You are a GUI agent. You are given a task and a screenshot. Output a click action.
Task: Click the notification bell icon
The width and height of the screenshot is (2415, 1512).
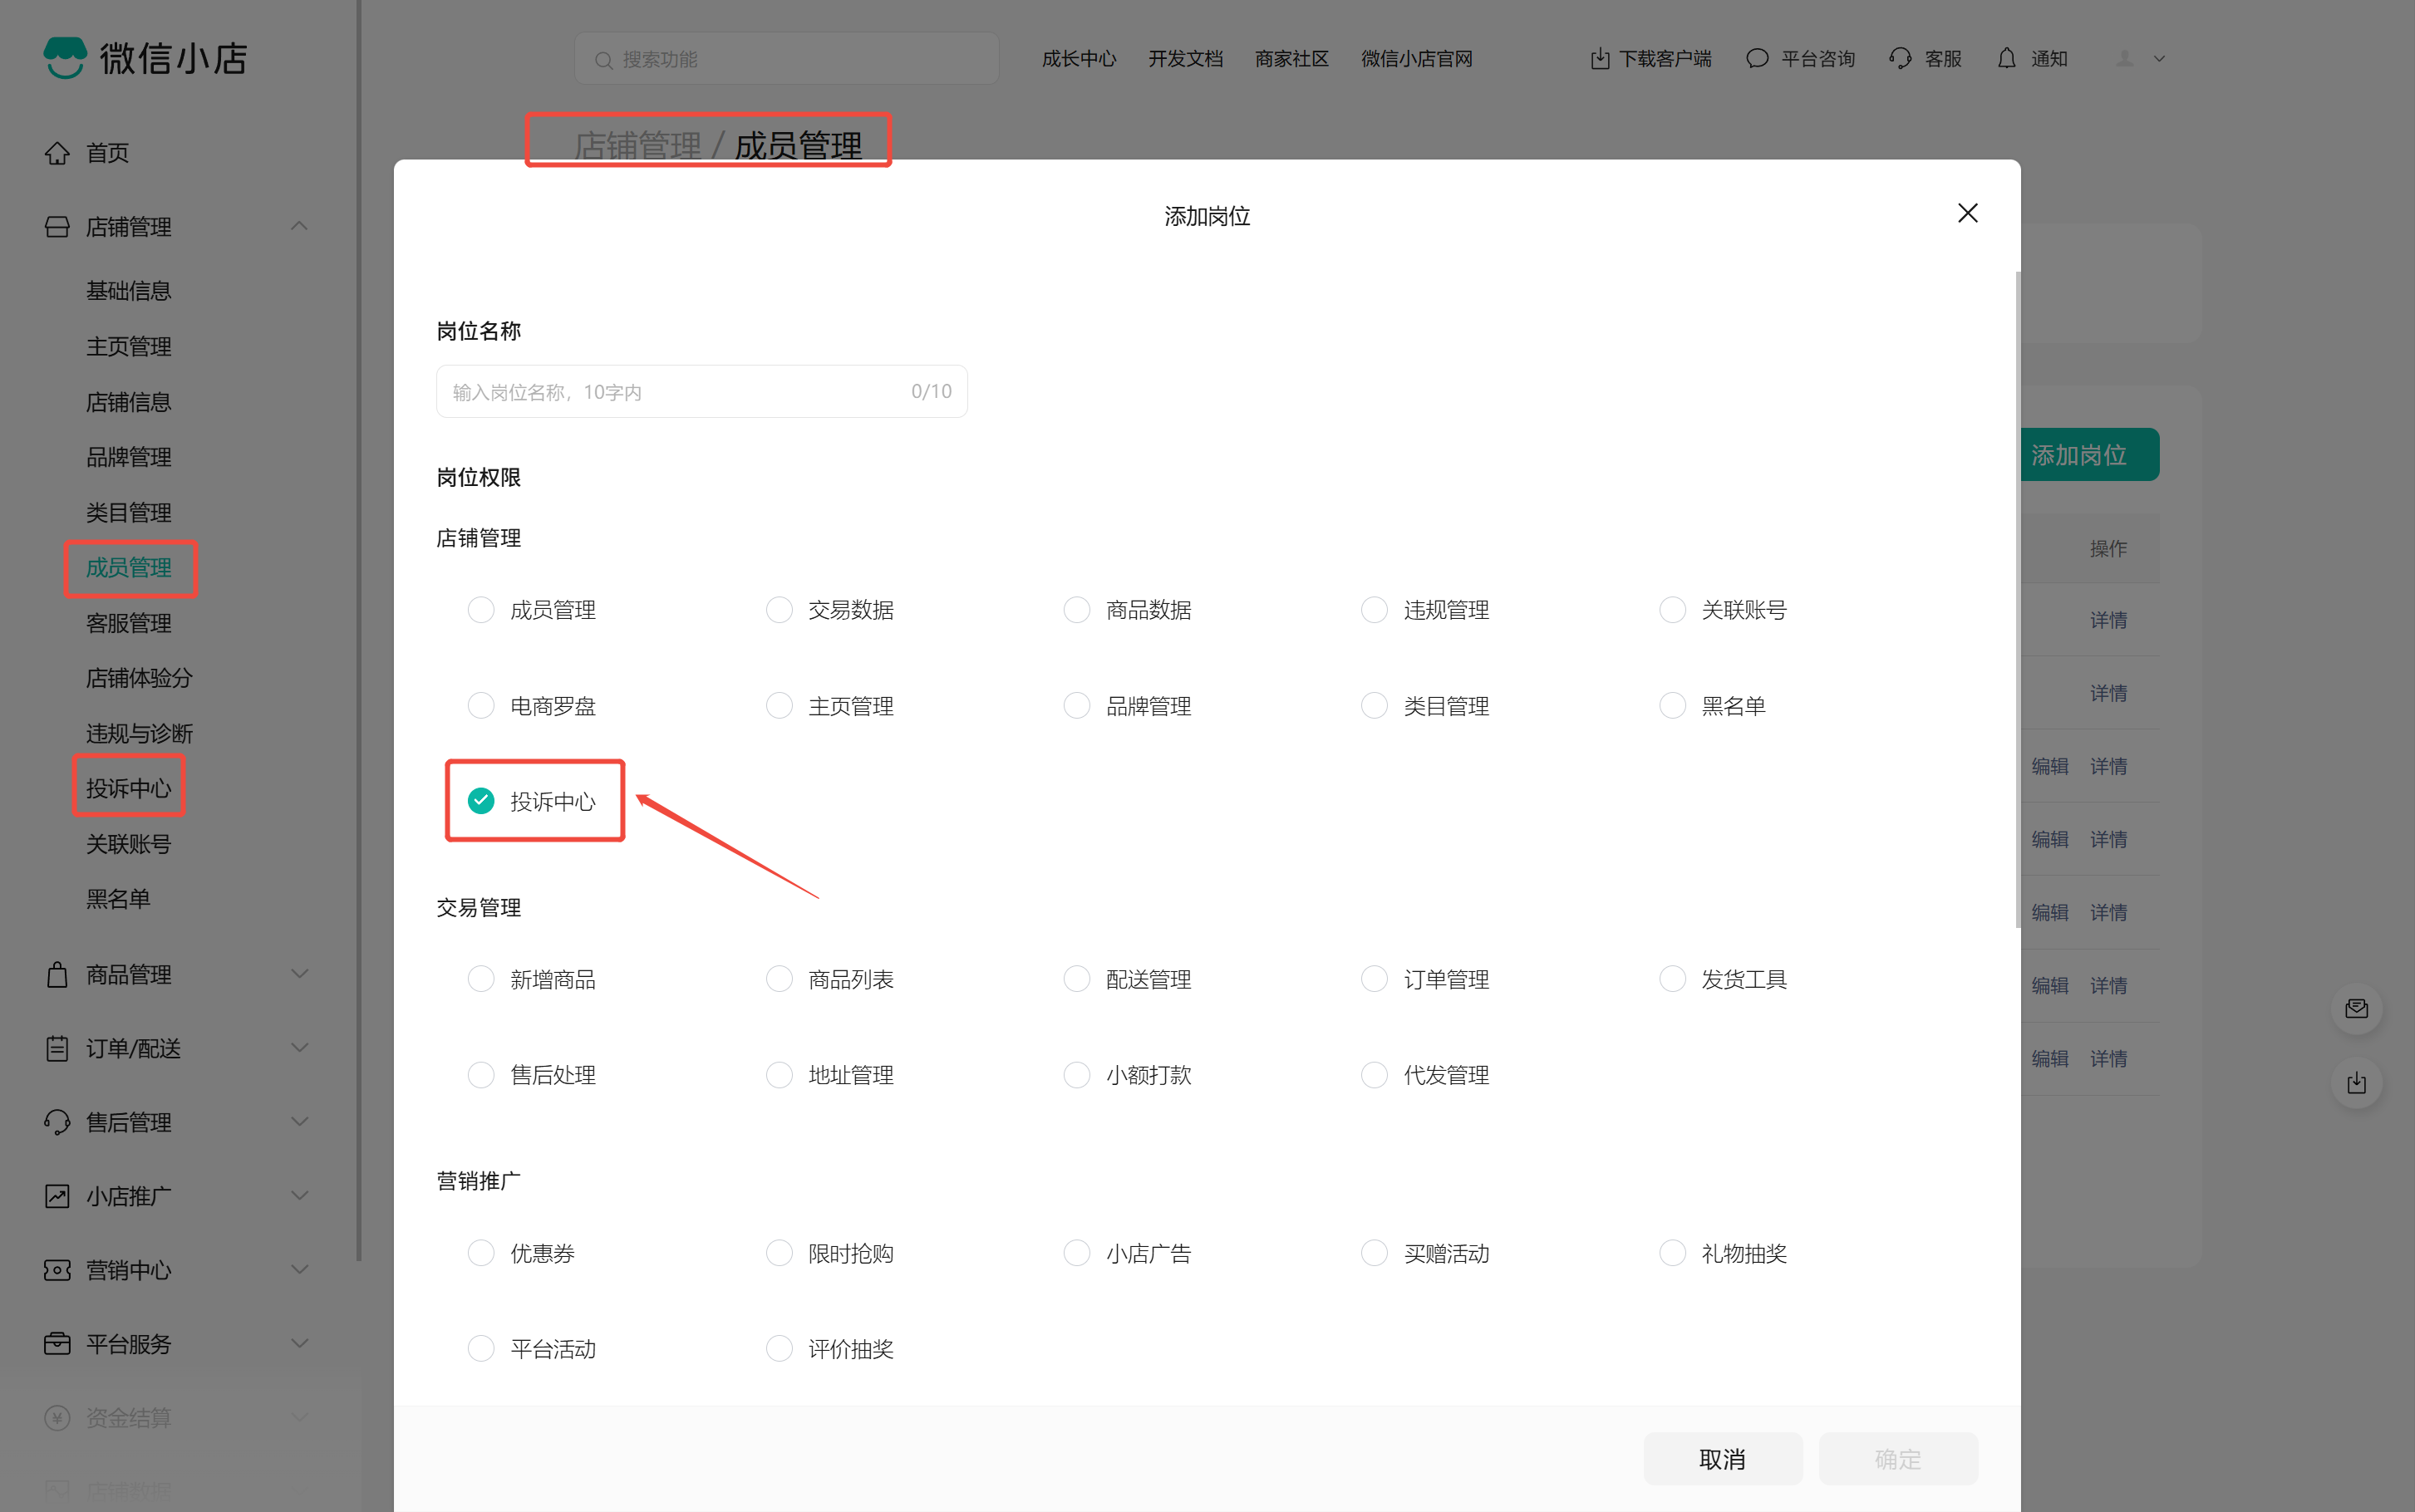pyautogui.click(x=2006, y=59)
